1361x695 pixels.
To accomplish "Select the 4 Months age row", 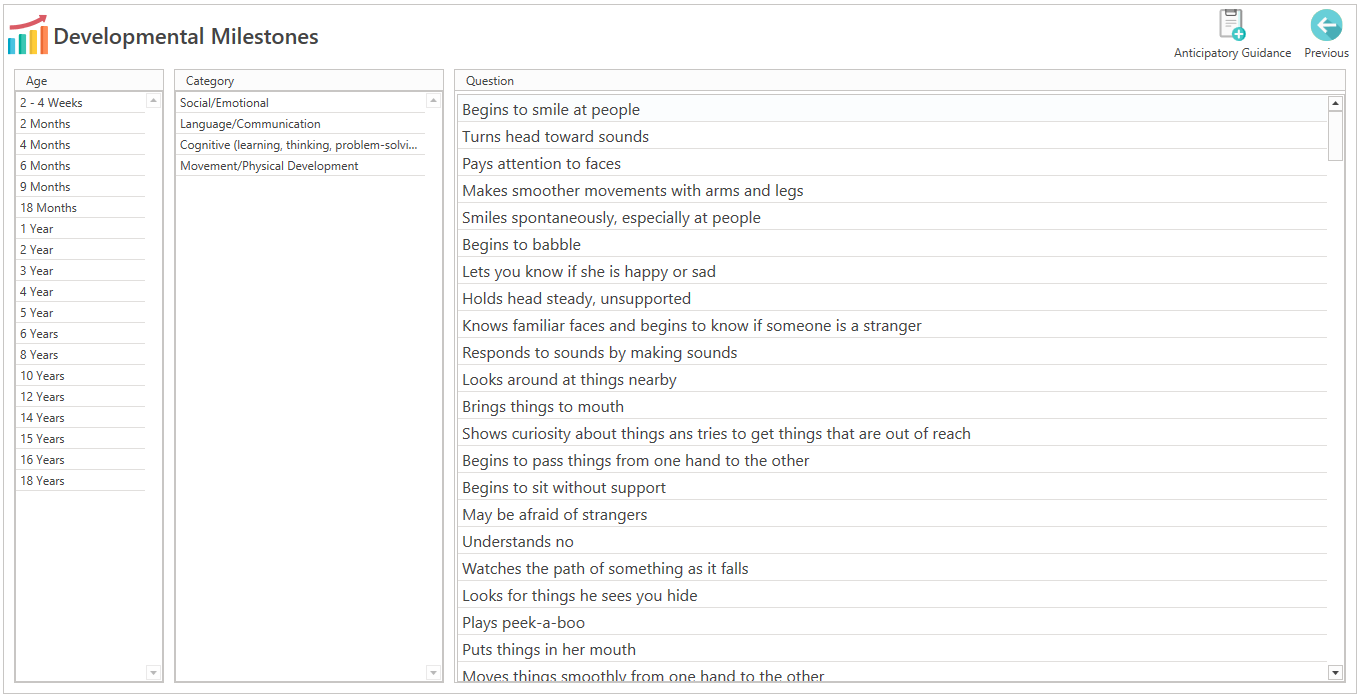I will click(80, 145).
